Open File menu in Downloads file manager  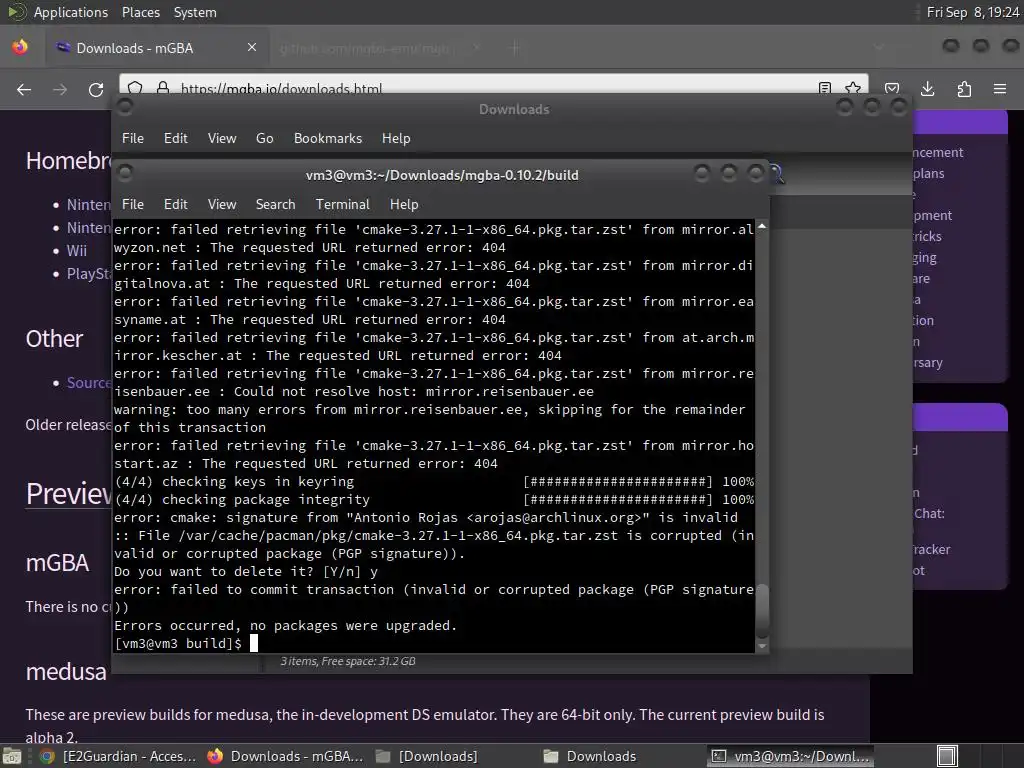[133, 138]
